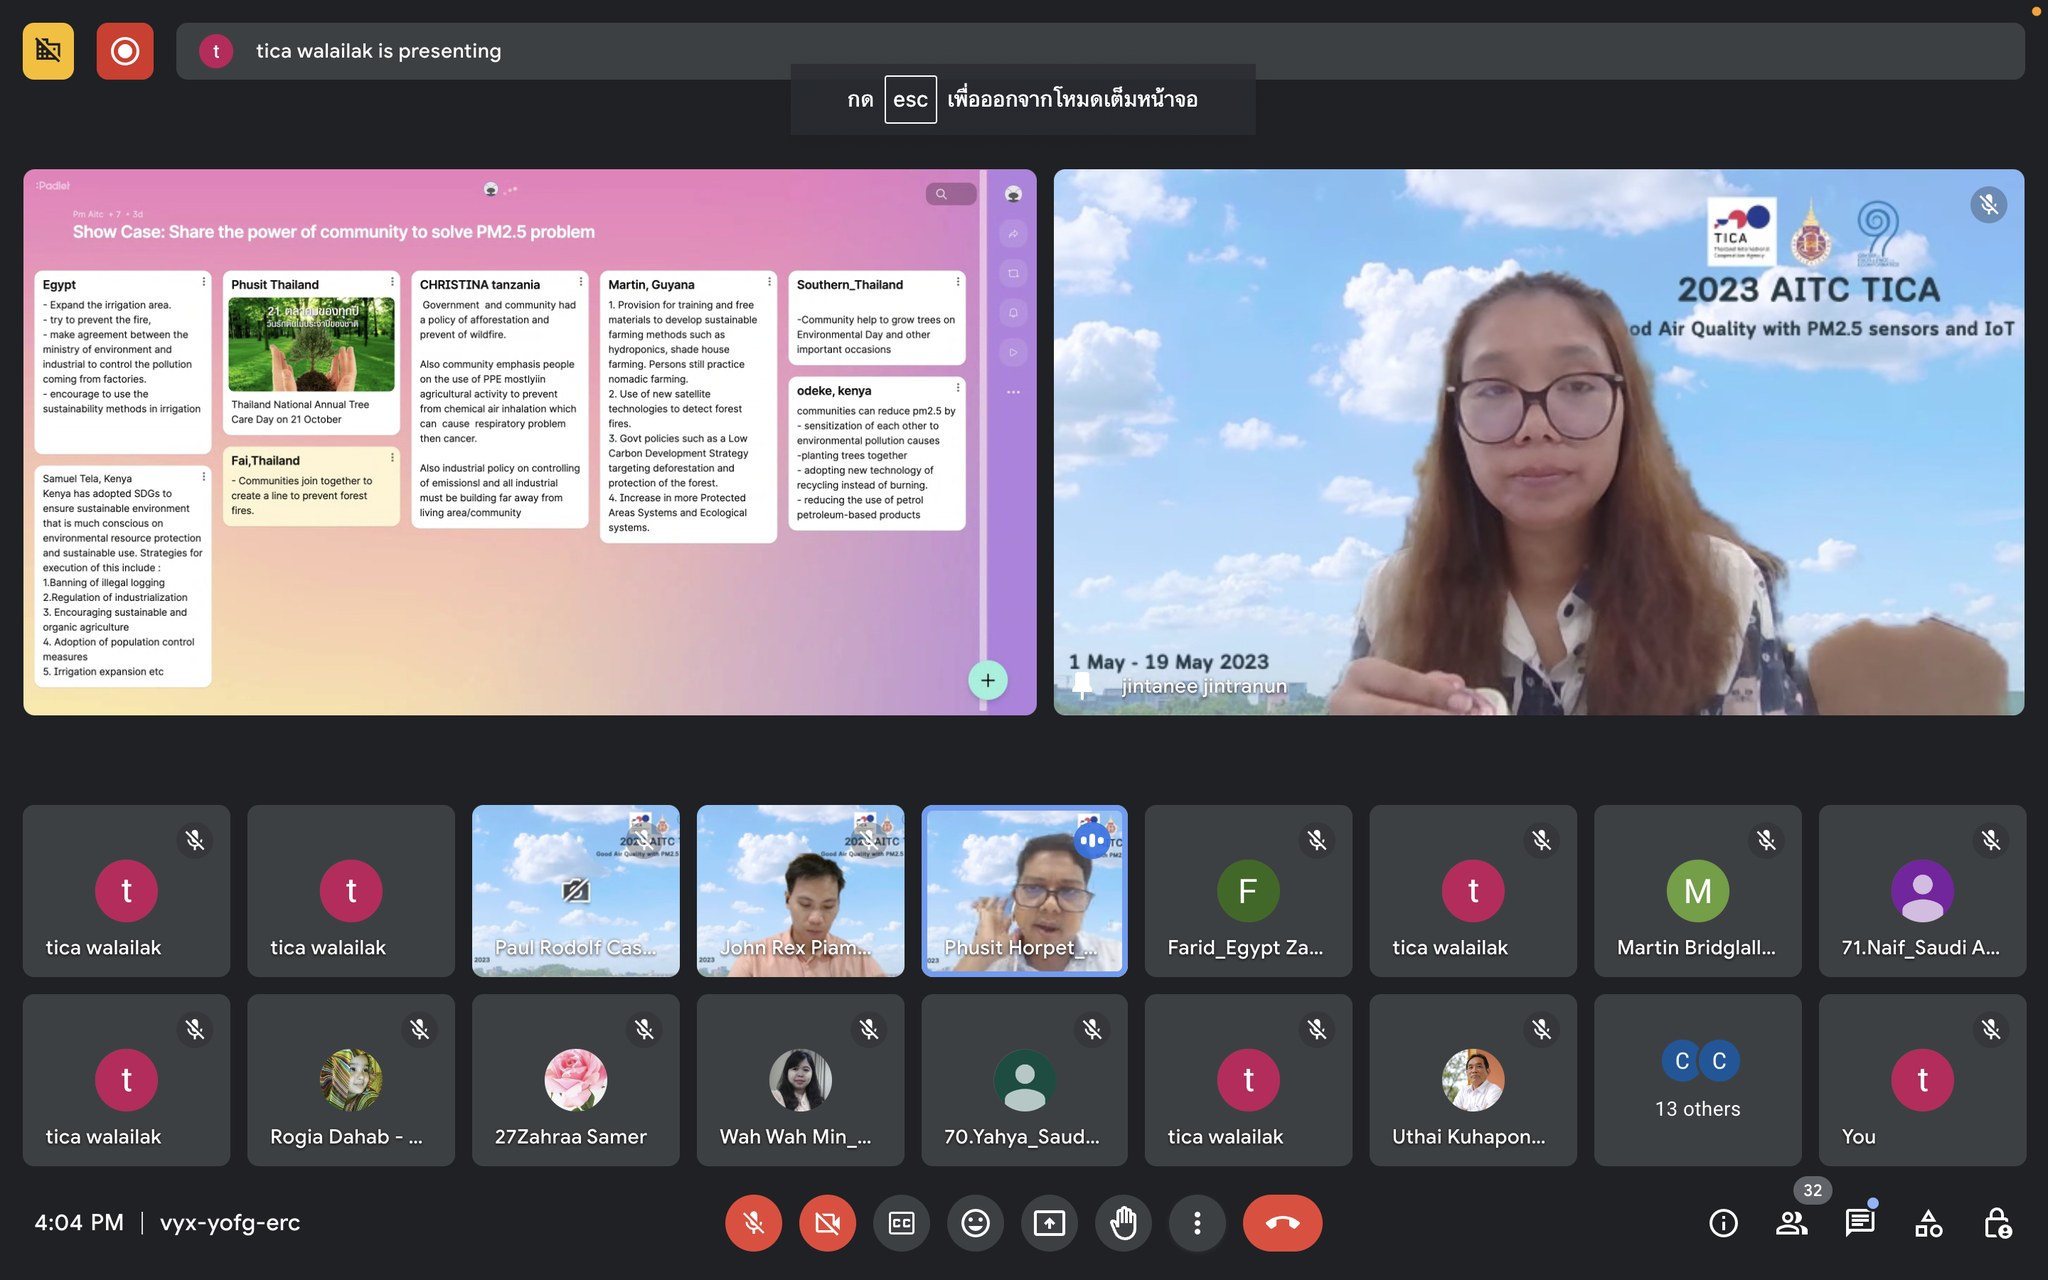Leave the call
2048x1280 pixels.
pos(1282,1222)
